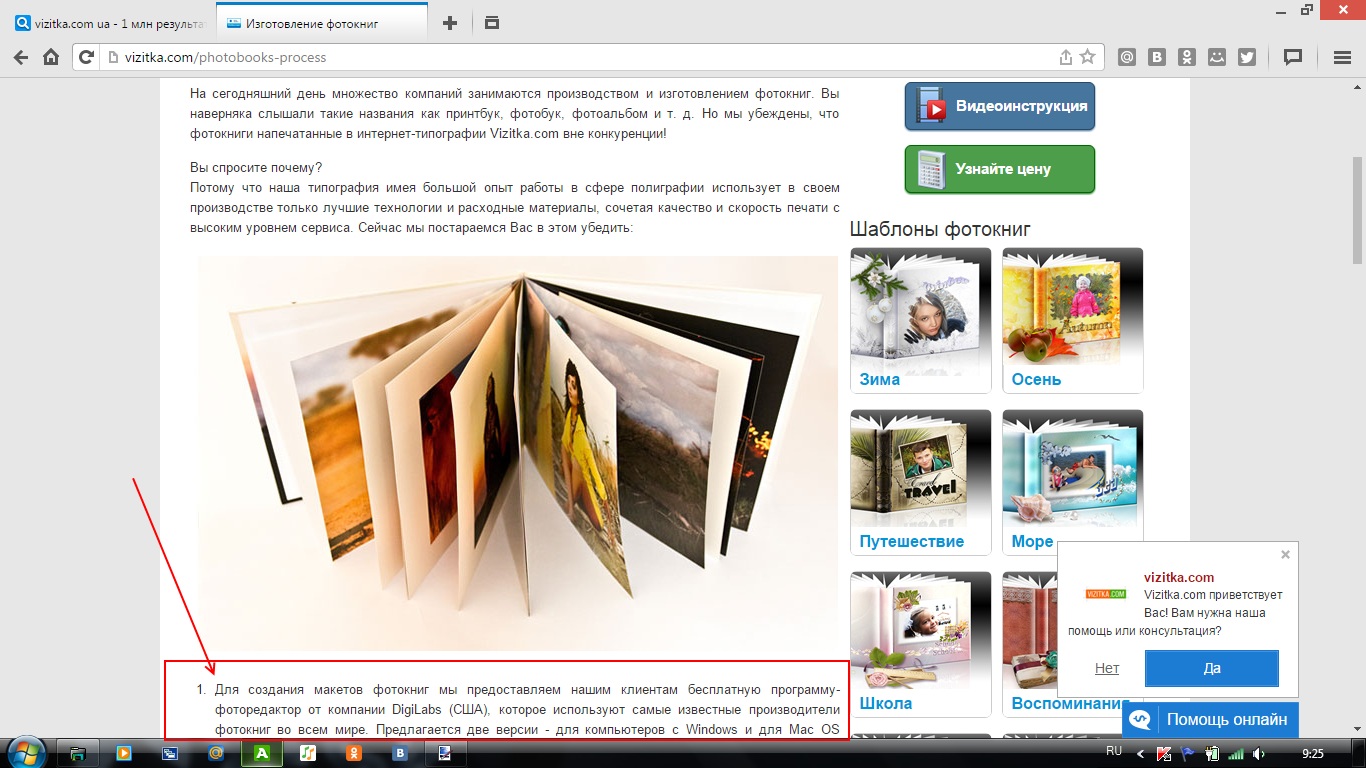Viewport: 1366px width, 768px height.
Task: Close the vizitka.com greeting popup
Action: tap(1285, 554)
